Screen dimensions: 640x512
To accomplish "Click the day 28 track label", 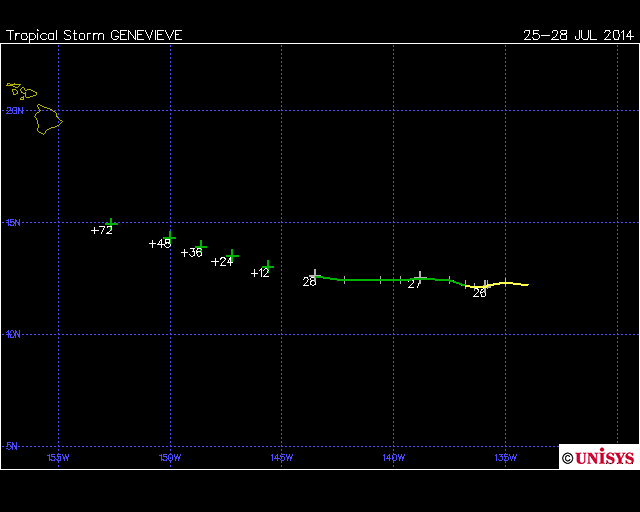I will (x=309, y=282).
